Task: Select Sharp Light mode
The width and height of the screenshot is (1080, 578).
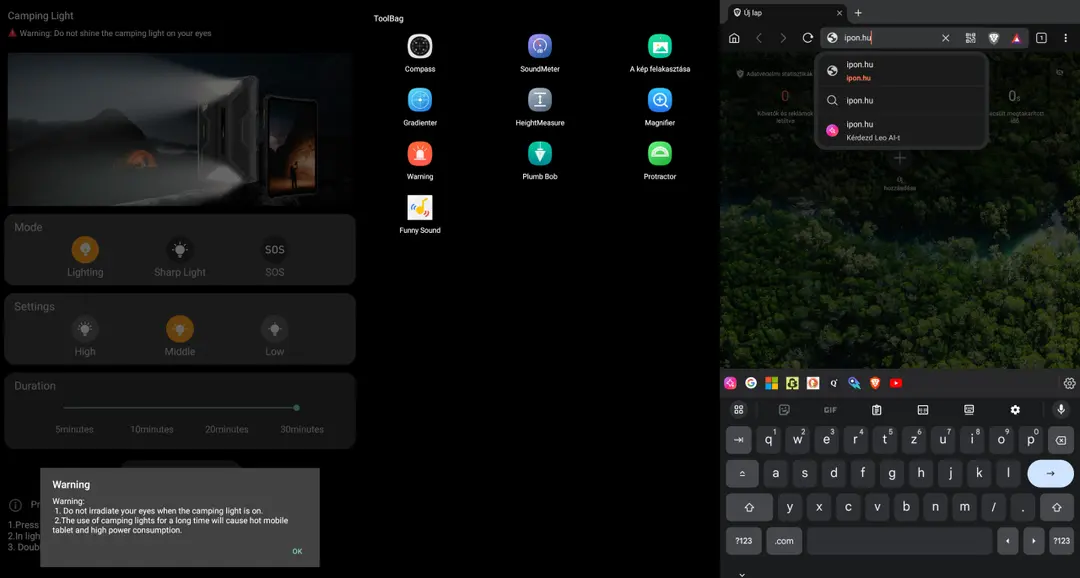Action: coord(180,249)
